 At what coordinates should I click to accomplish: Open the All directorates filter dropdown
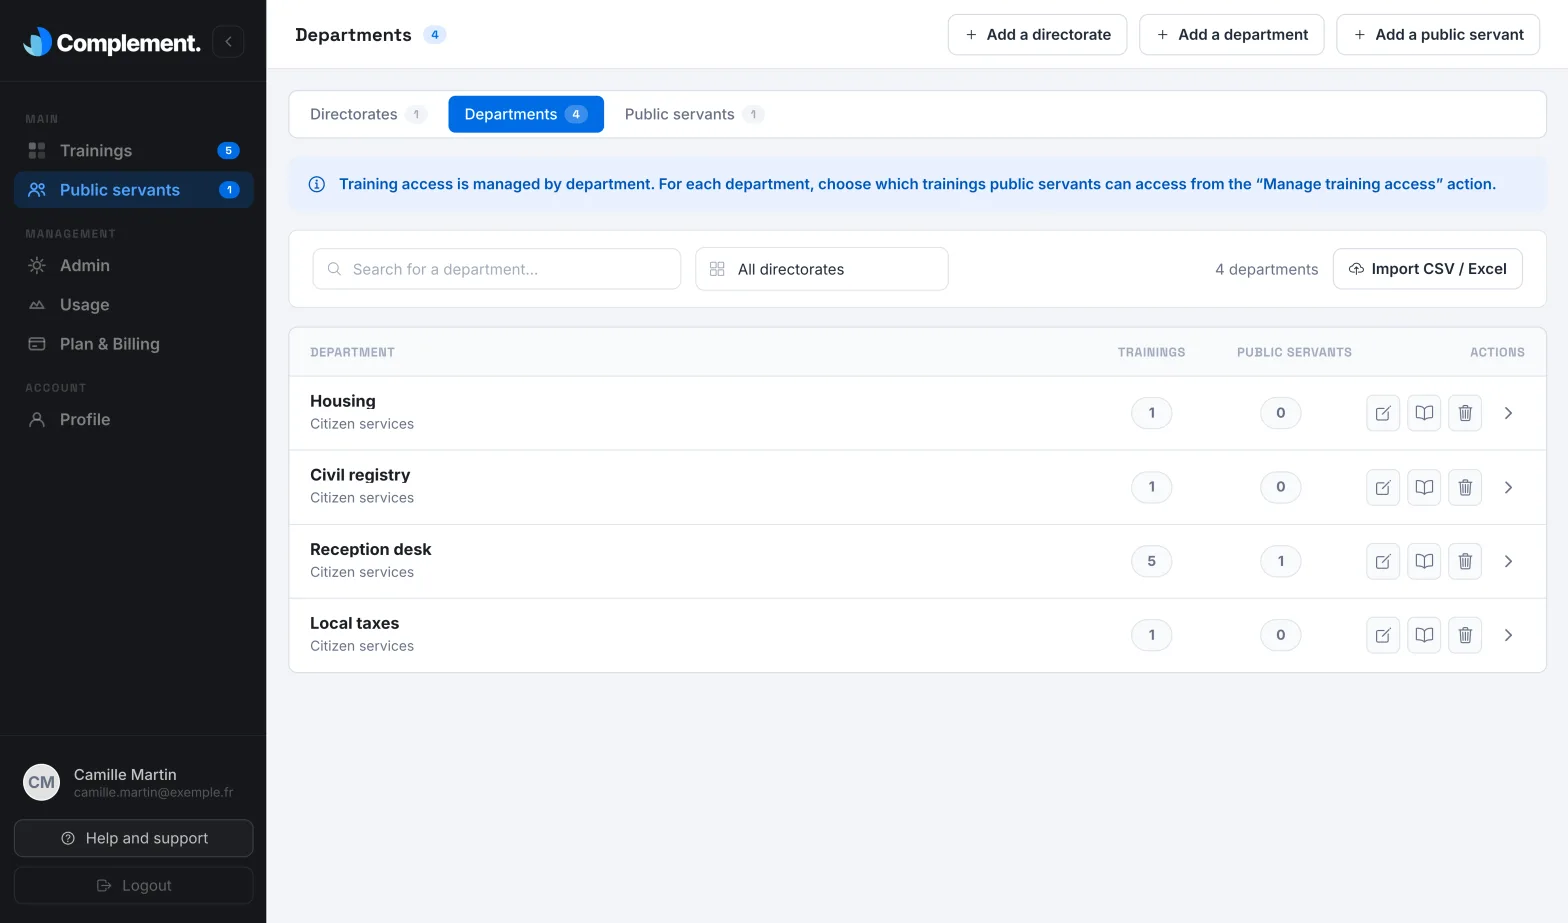pyautogui.click(x=822, y=269)
